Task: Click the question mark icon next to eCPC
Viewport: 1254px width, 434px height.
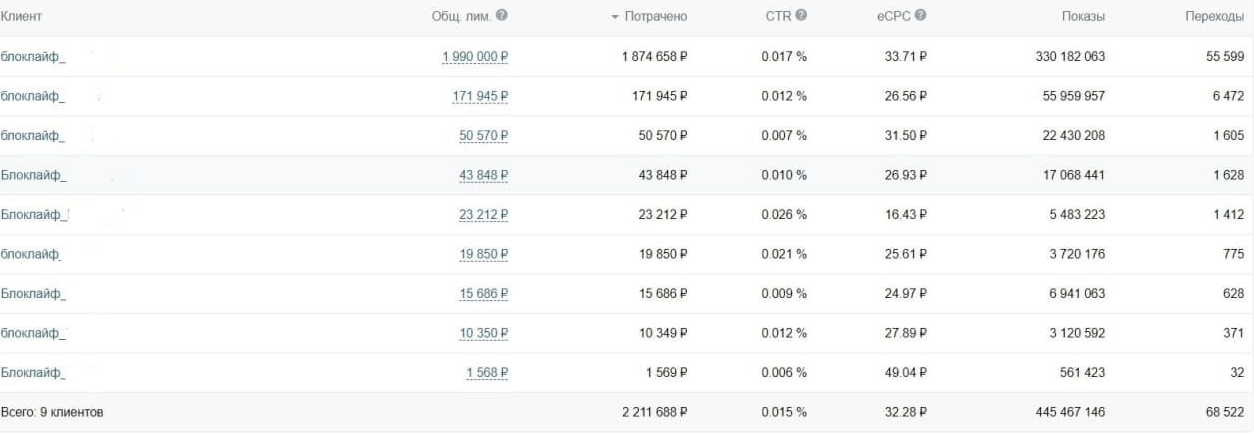Action: point(920,16)
